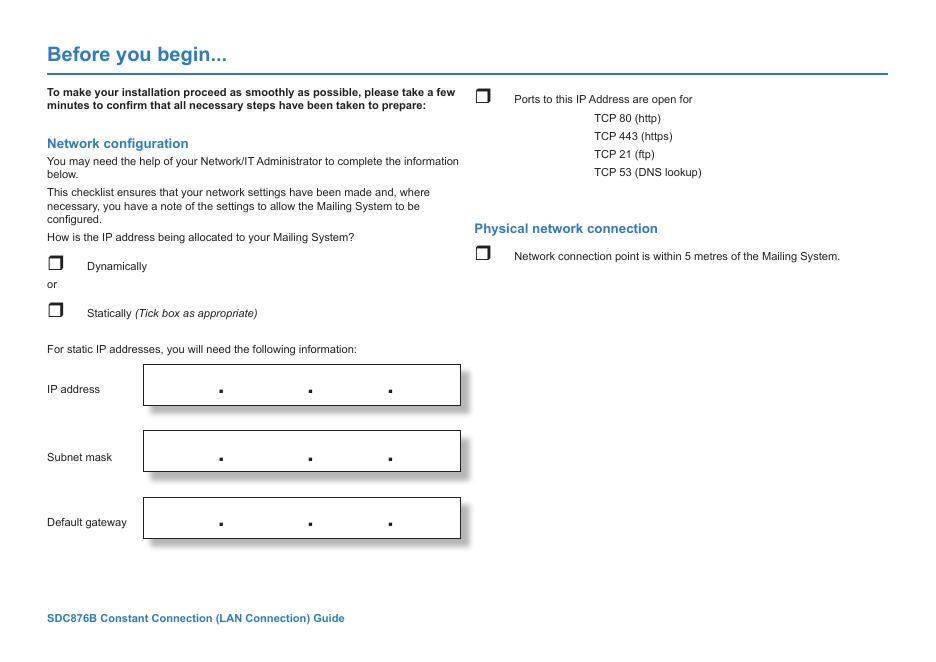This screenshot has width=936, height=662.
Task: Click the 'Tick box as appropriate' note
Action: coord(196,313)
